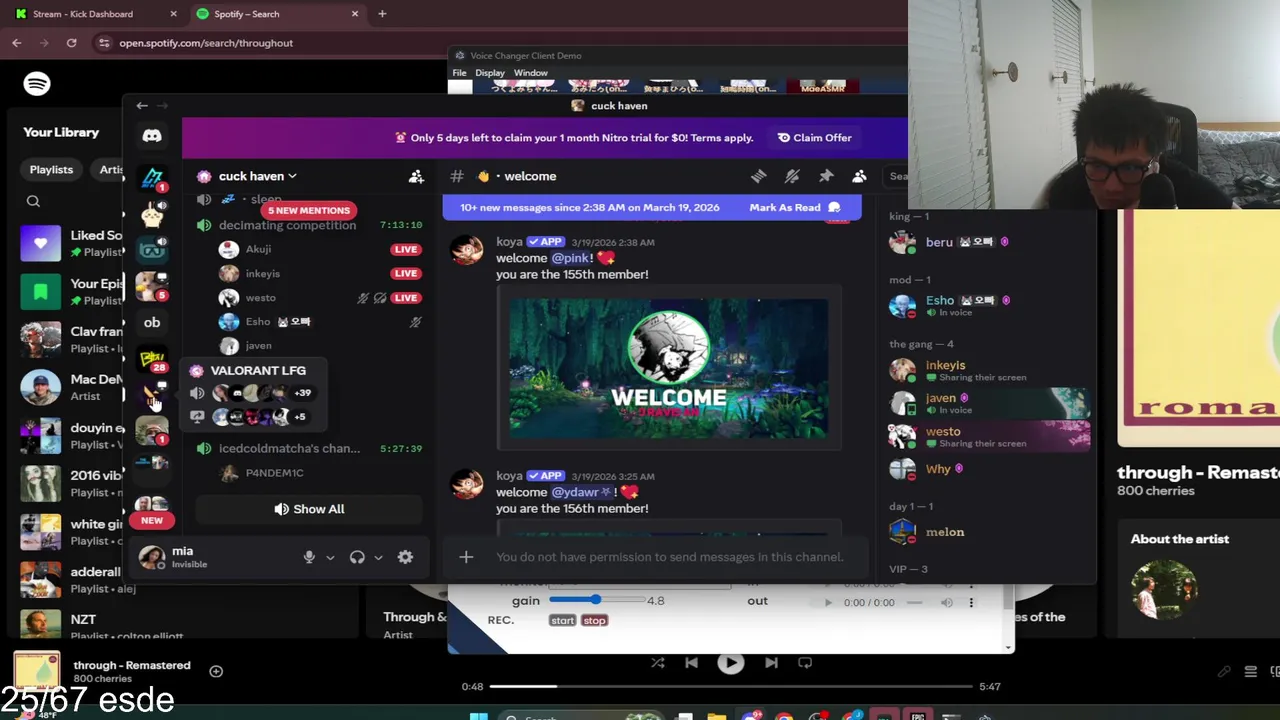Open Spotify queue icon in bottom right
This screenshot has width=1280, height=720.
pyautogui.click(x=1250, y=672)
